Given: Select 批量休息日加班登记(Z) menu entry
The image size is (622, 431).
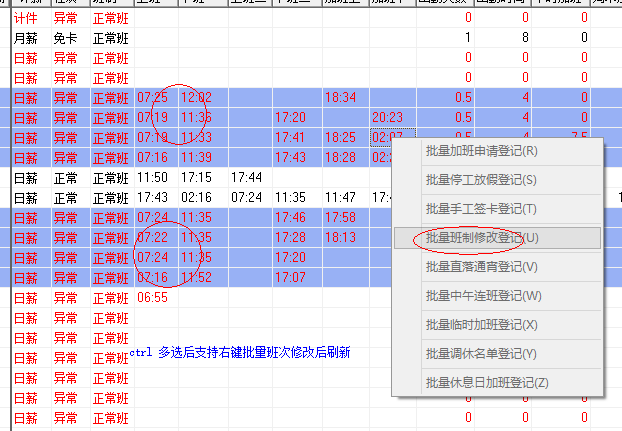Looking at the screenshot, I should [x=486, y=383].
